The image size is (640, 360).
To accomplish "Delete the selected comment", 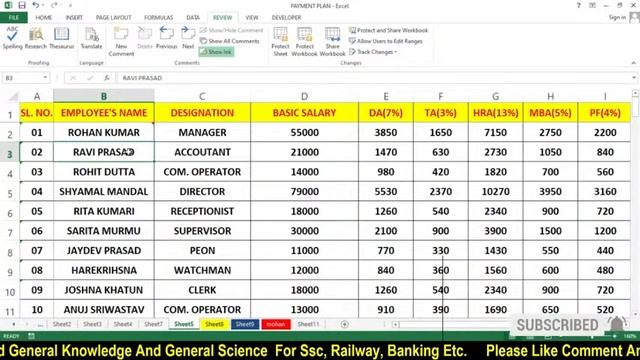I will 145,38.
